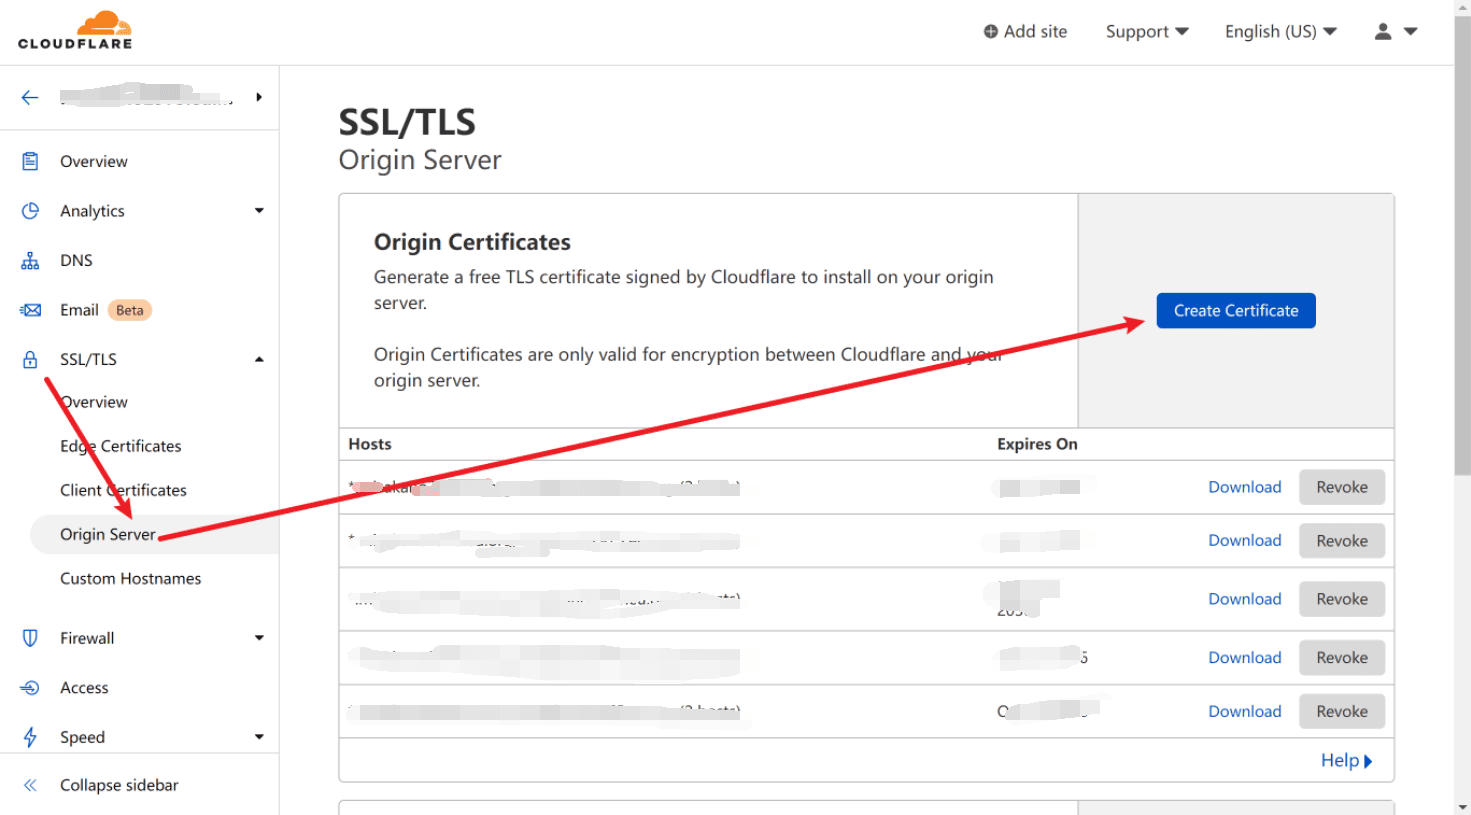Click the Analytics pie chart icon
The width and height of the screenshot is (1471, 815).
(x=30, y=211)
